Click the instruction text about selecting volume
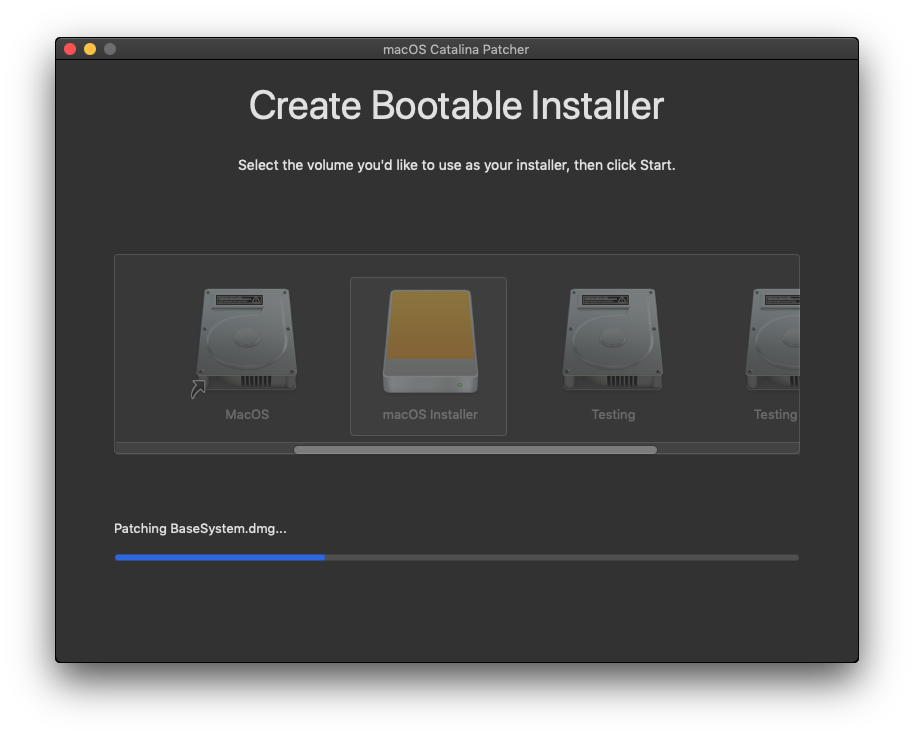This screenshot has width=914, height=736. [x=456, y=165]
